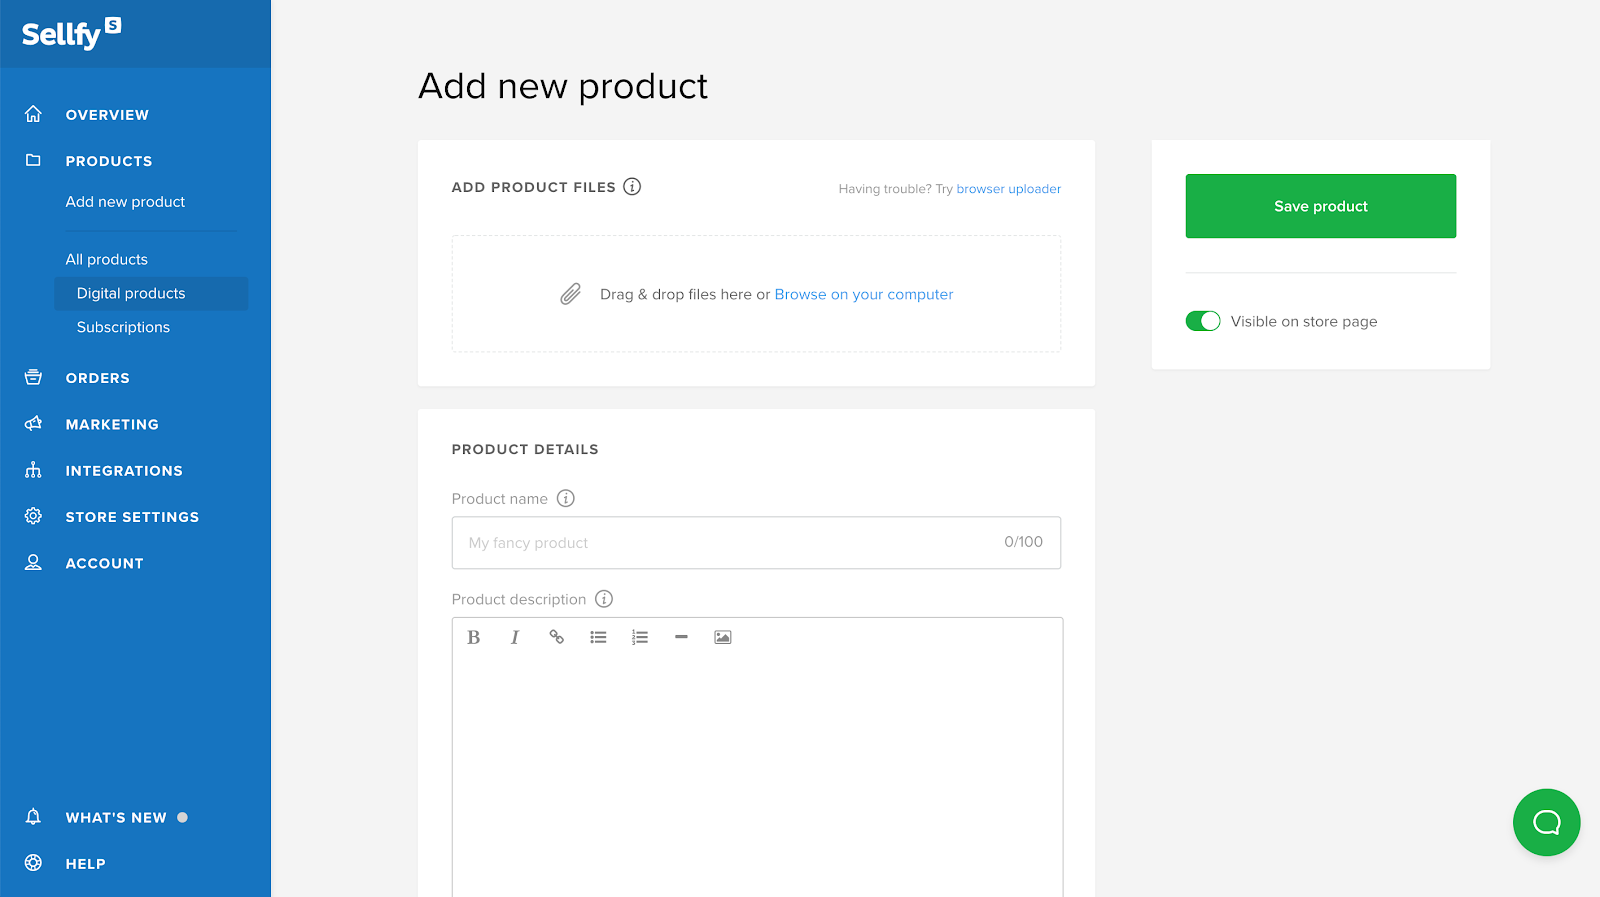Open the browser uploader link
The height and width of the screenshot is (897, 1600).
(1008, 189)
